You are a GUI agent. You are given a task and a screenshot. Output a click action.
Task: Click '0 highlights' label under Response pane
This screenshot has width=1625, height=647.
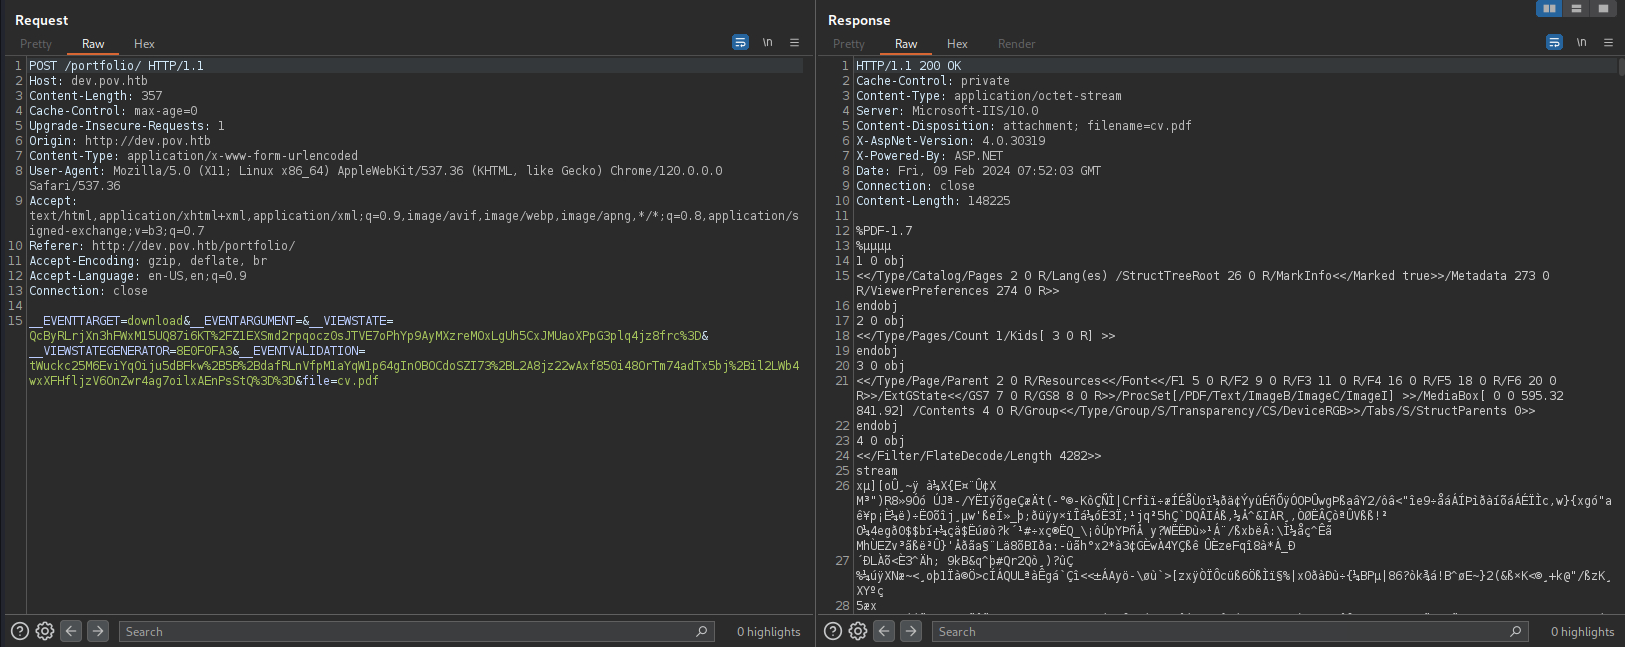point(1583,632)
